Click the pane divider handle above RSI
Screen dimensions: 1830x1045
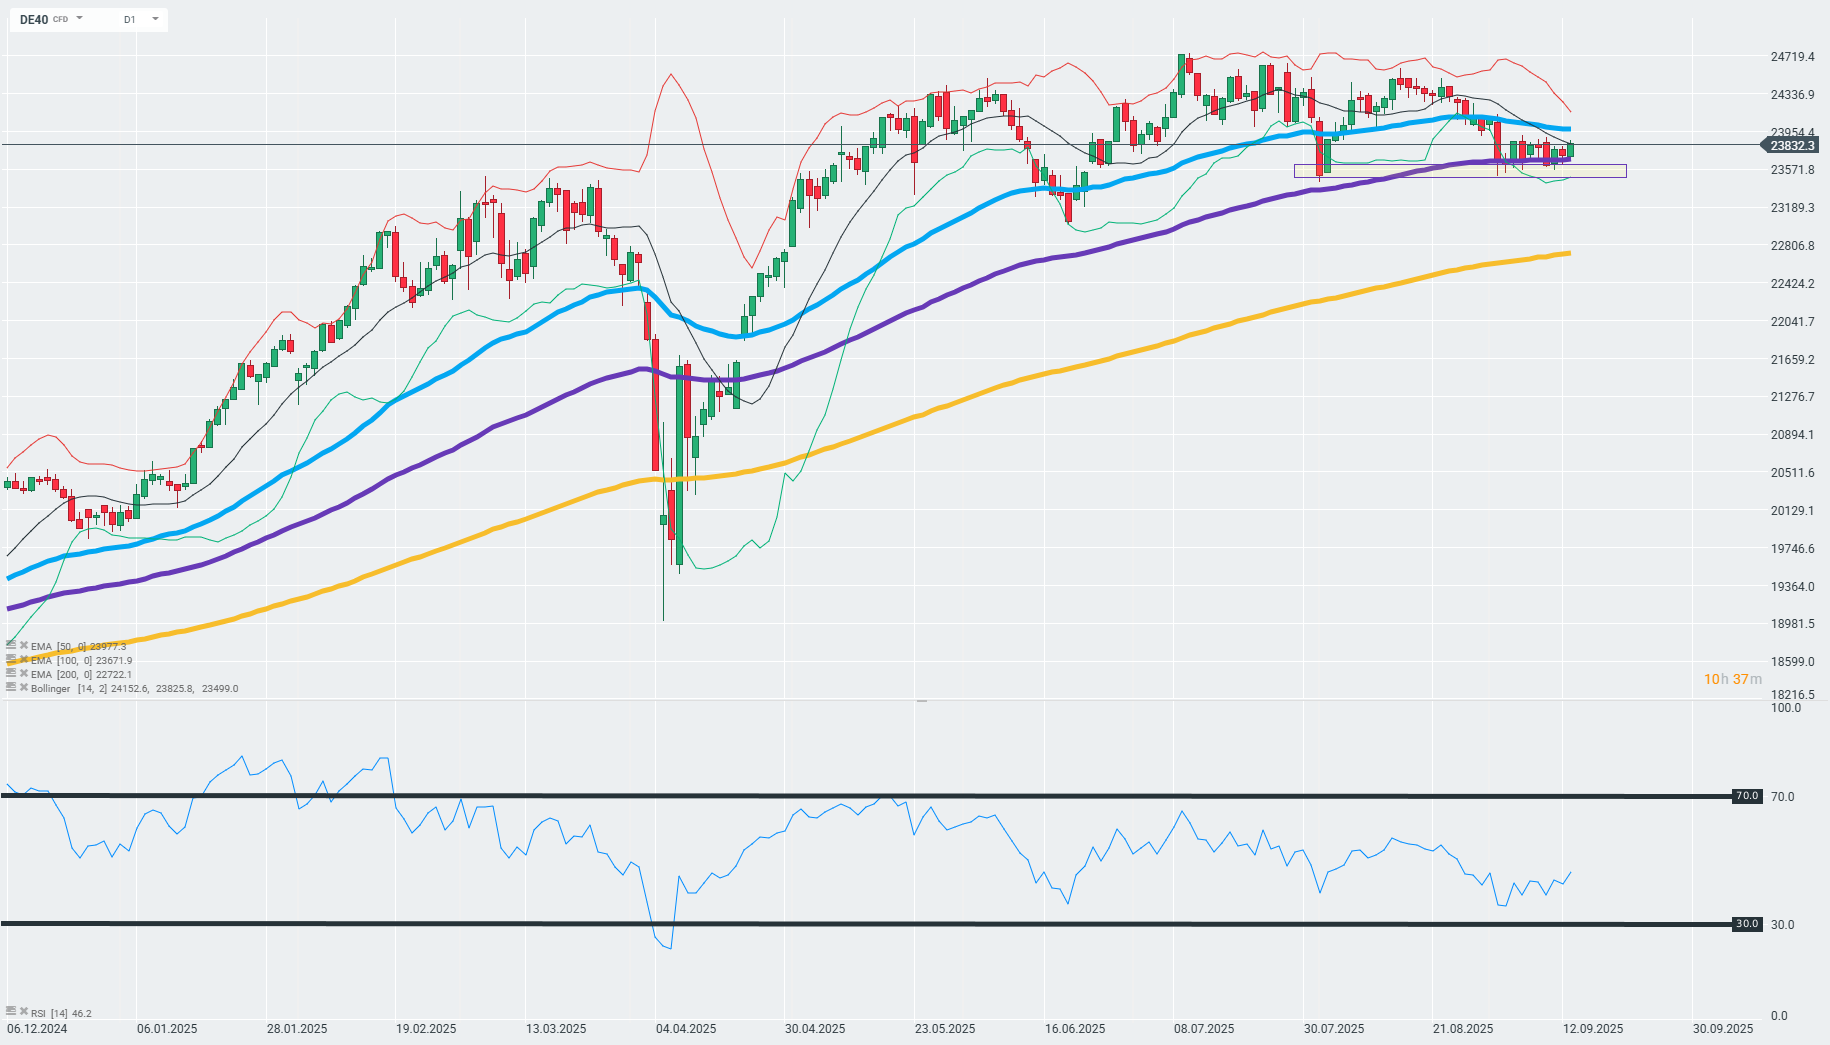pyautogui.click(x=921, y=701)
